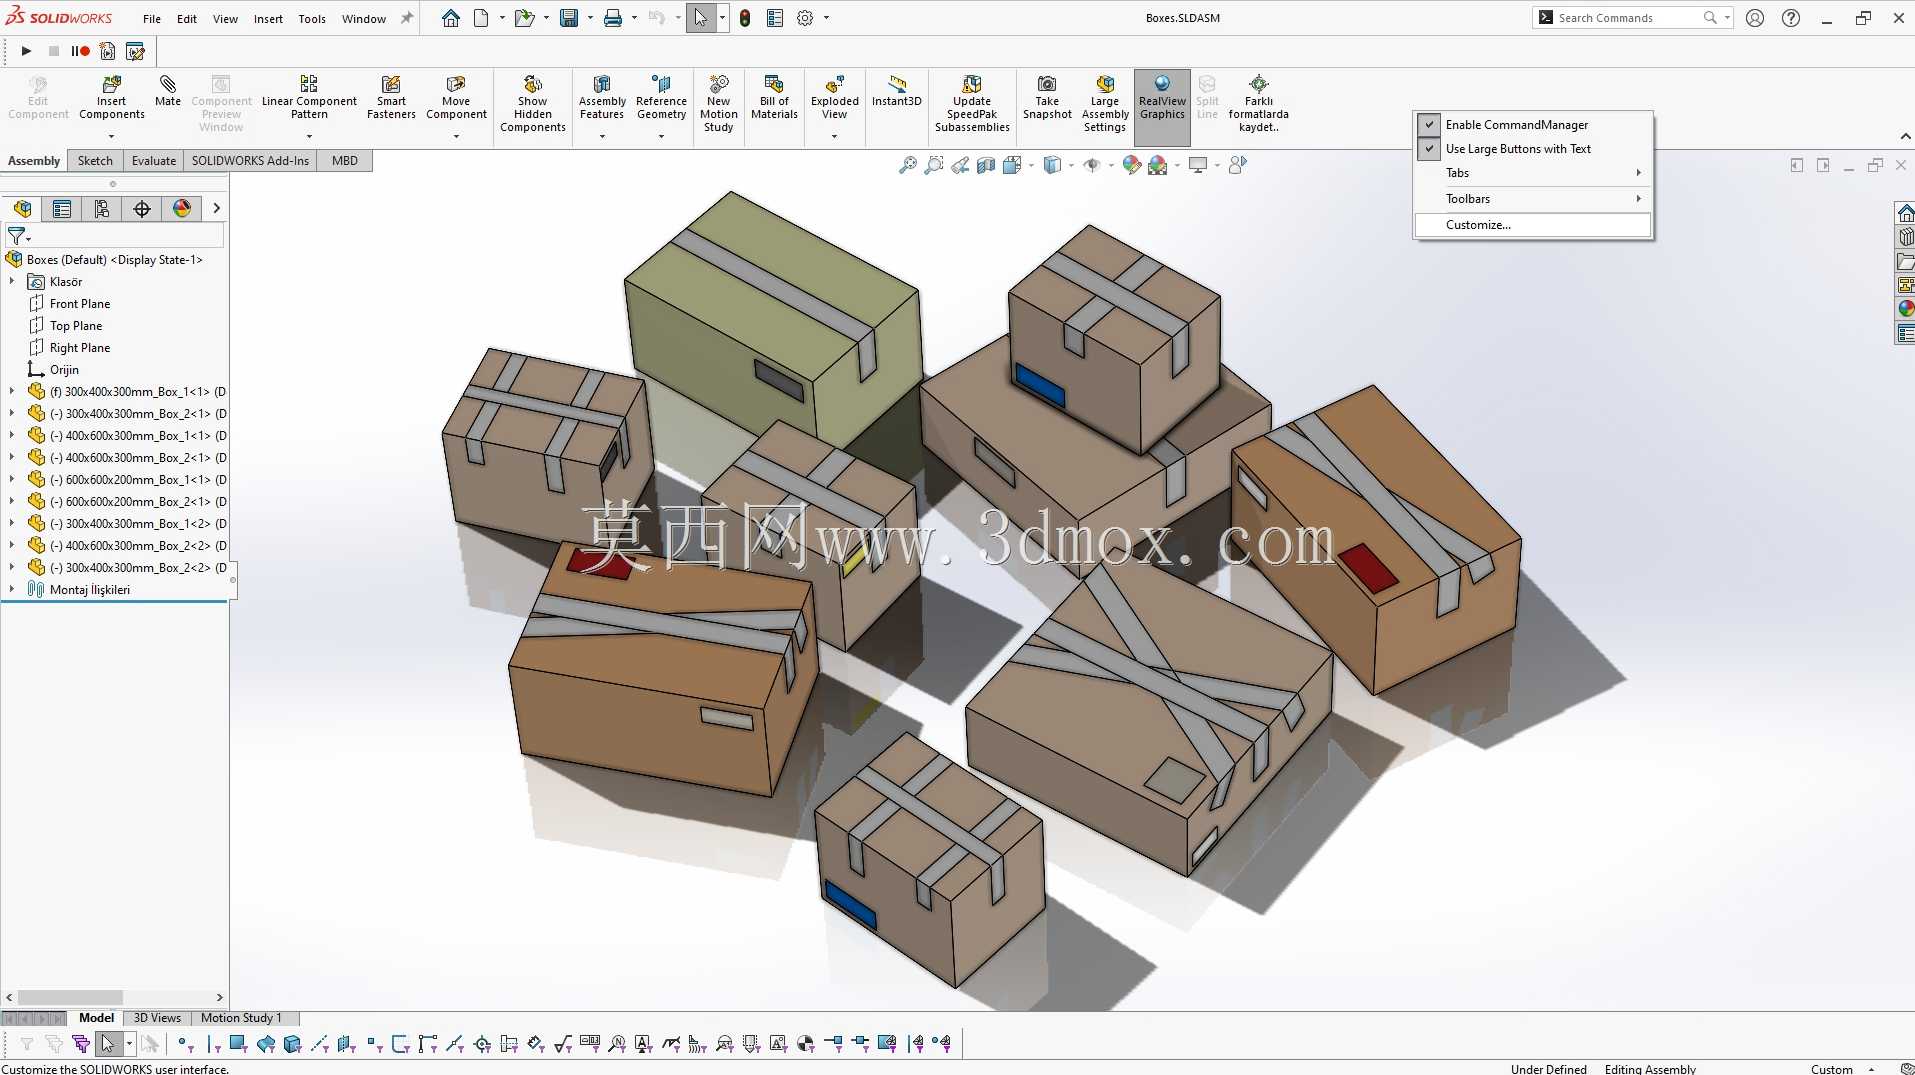Expand more FeatureManager tabs chevron
Image resolution: width=1915 pixels, height=1075 pixels.
[216, 208]
